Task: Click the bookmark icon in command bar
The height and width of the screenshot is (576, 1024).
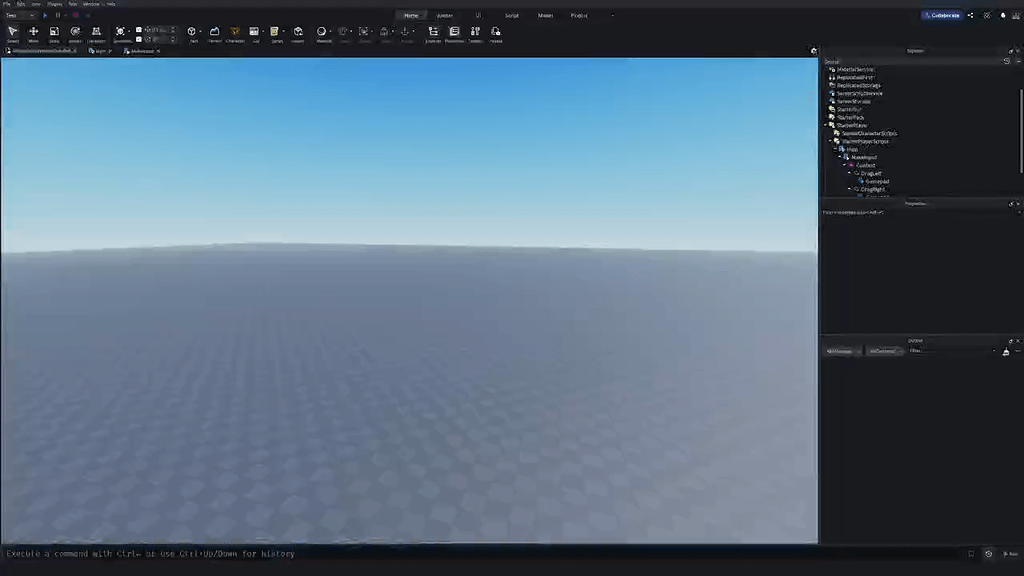Action: pos(971,554)
